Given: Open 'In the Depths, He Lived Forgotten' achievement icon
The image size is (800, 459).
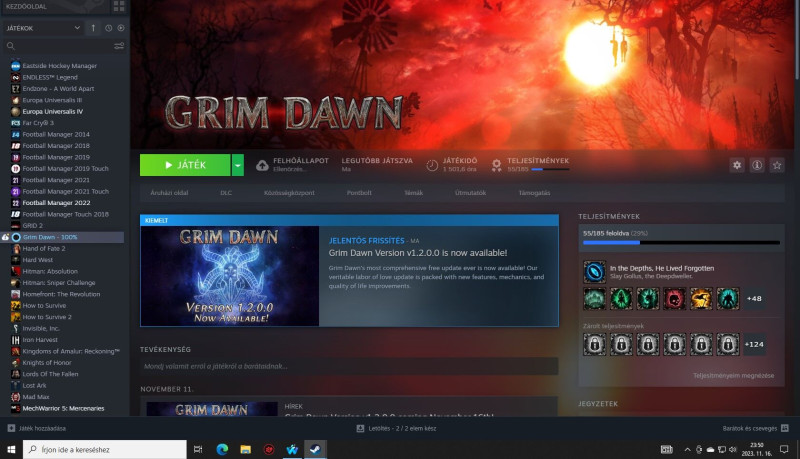Looking at the screenshot, I should point(594,272).
